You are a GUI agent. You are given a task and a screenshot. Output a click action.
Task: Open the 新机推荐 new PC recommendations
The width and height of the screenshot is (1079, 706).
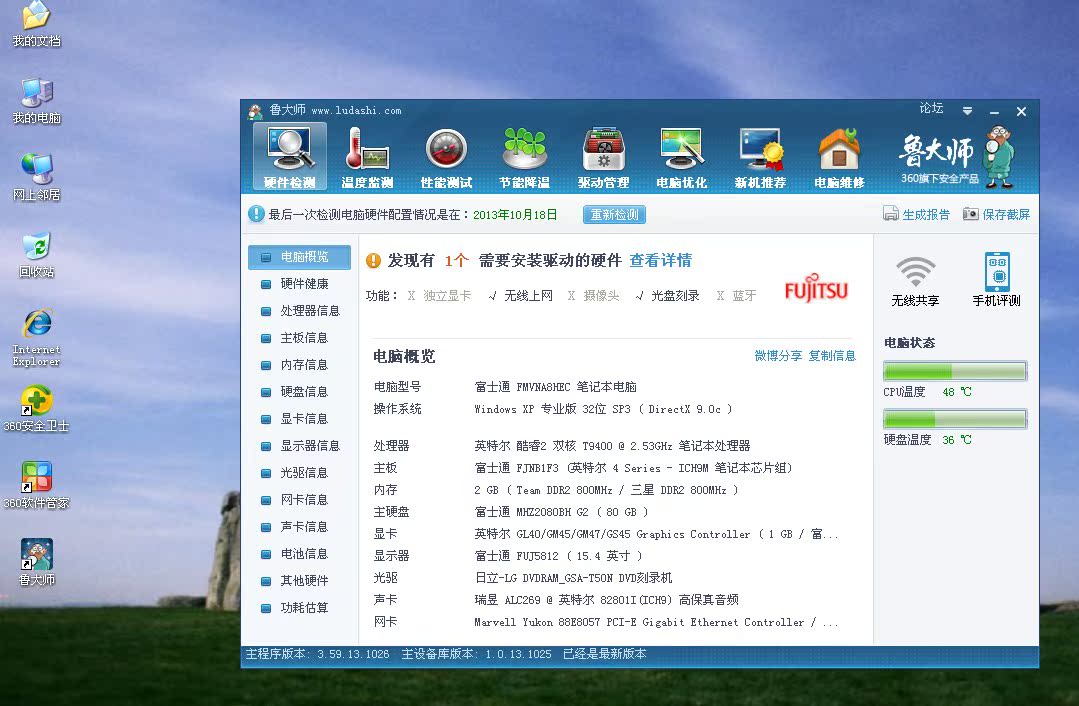[760, 158]
